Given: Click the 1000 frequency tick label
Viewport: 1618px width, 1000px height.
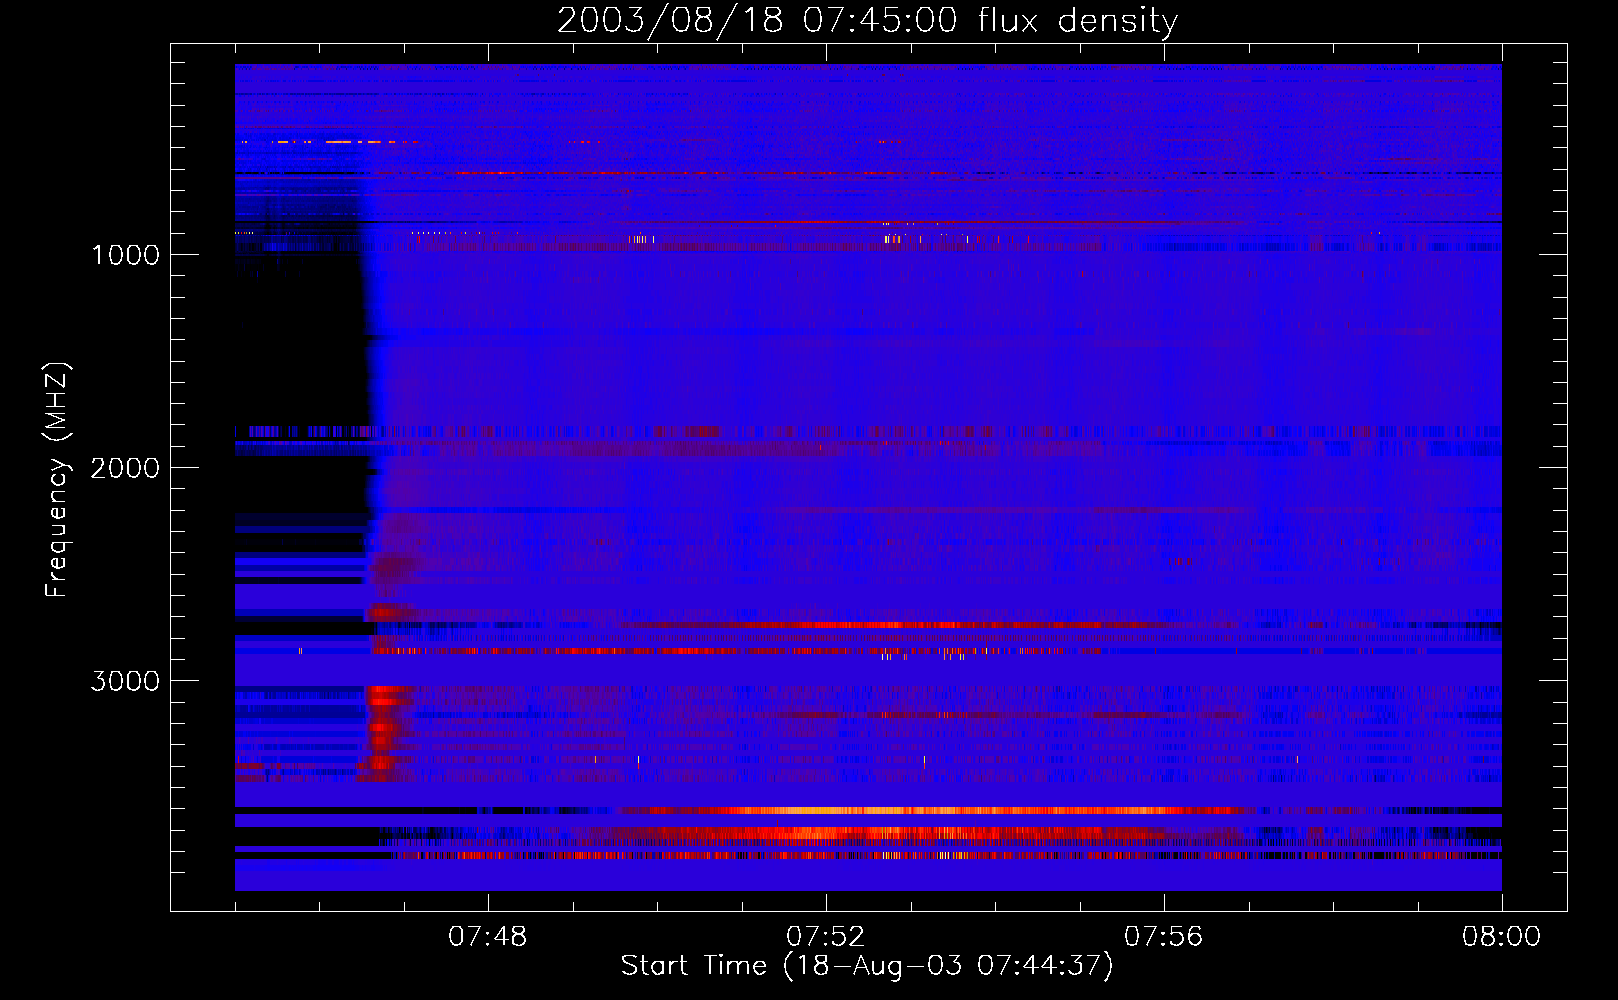Looking at the screenshot, I should point(126,255).
